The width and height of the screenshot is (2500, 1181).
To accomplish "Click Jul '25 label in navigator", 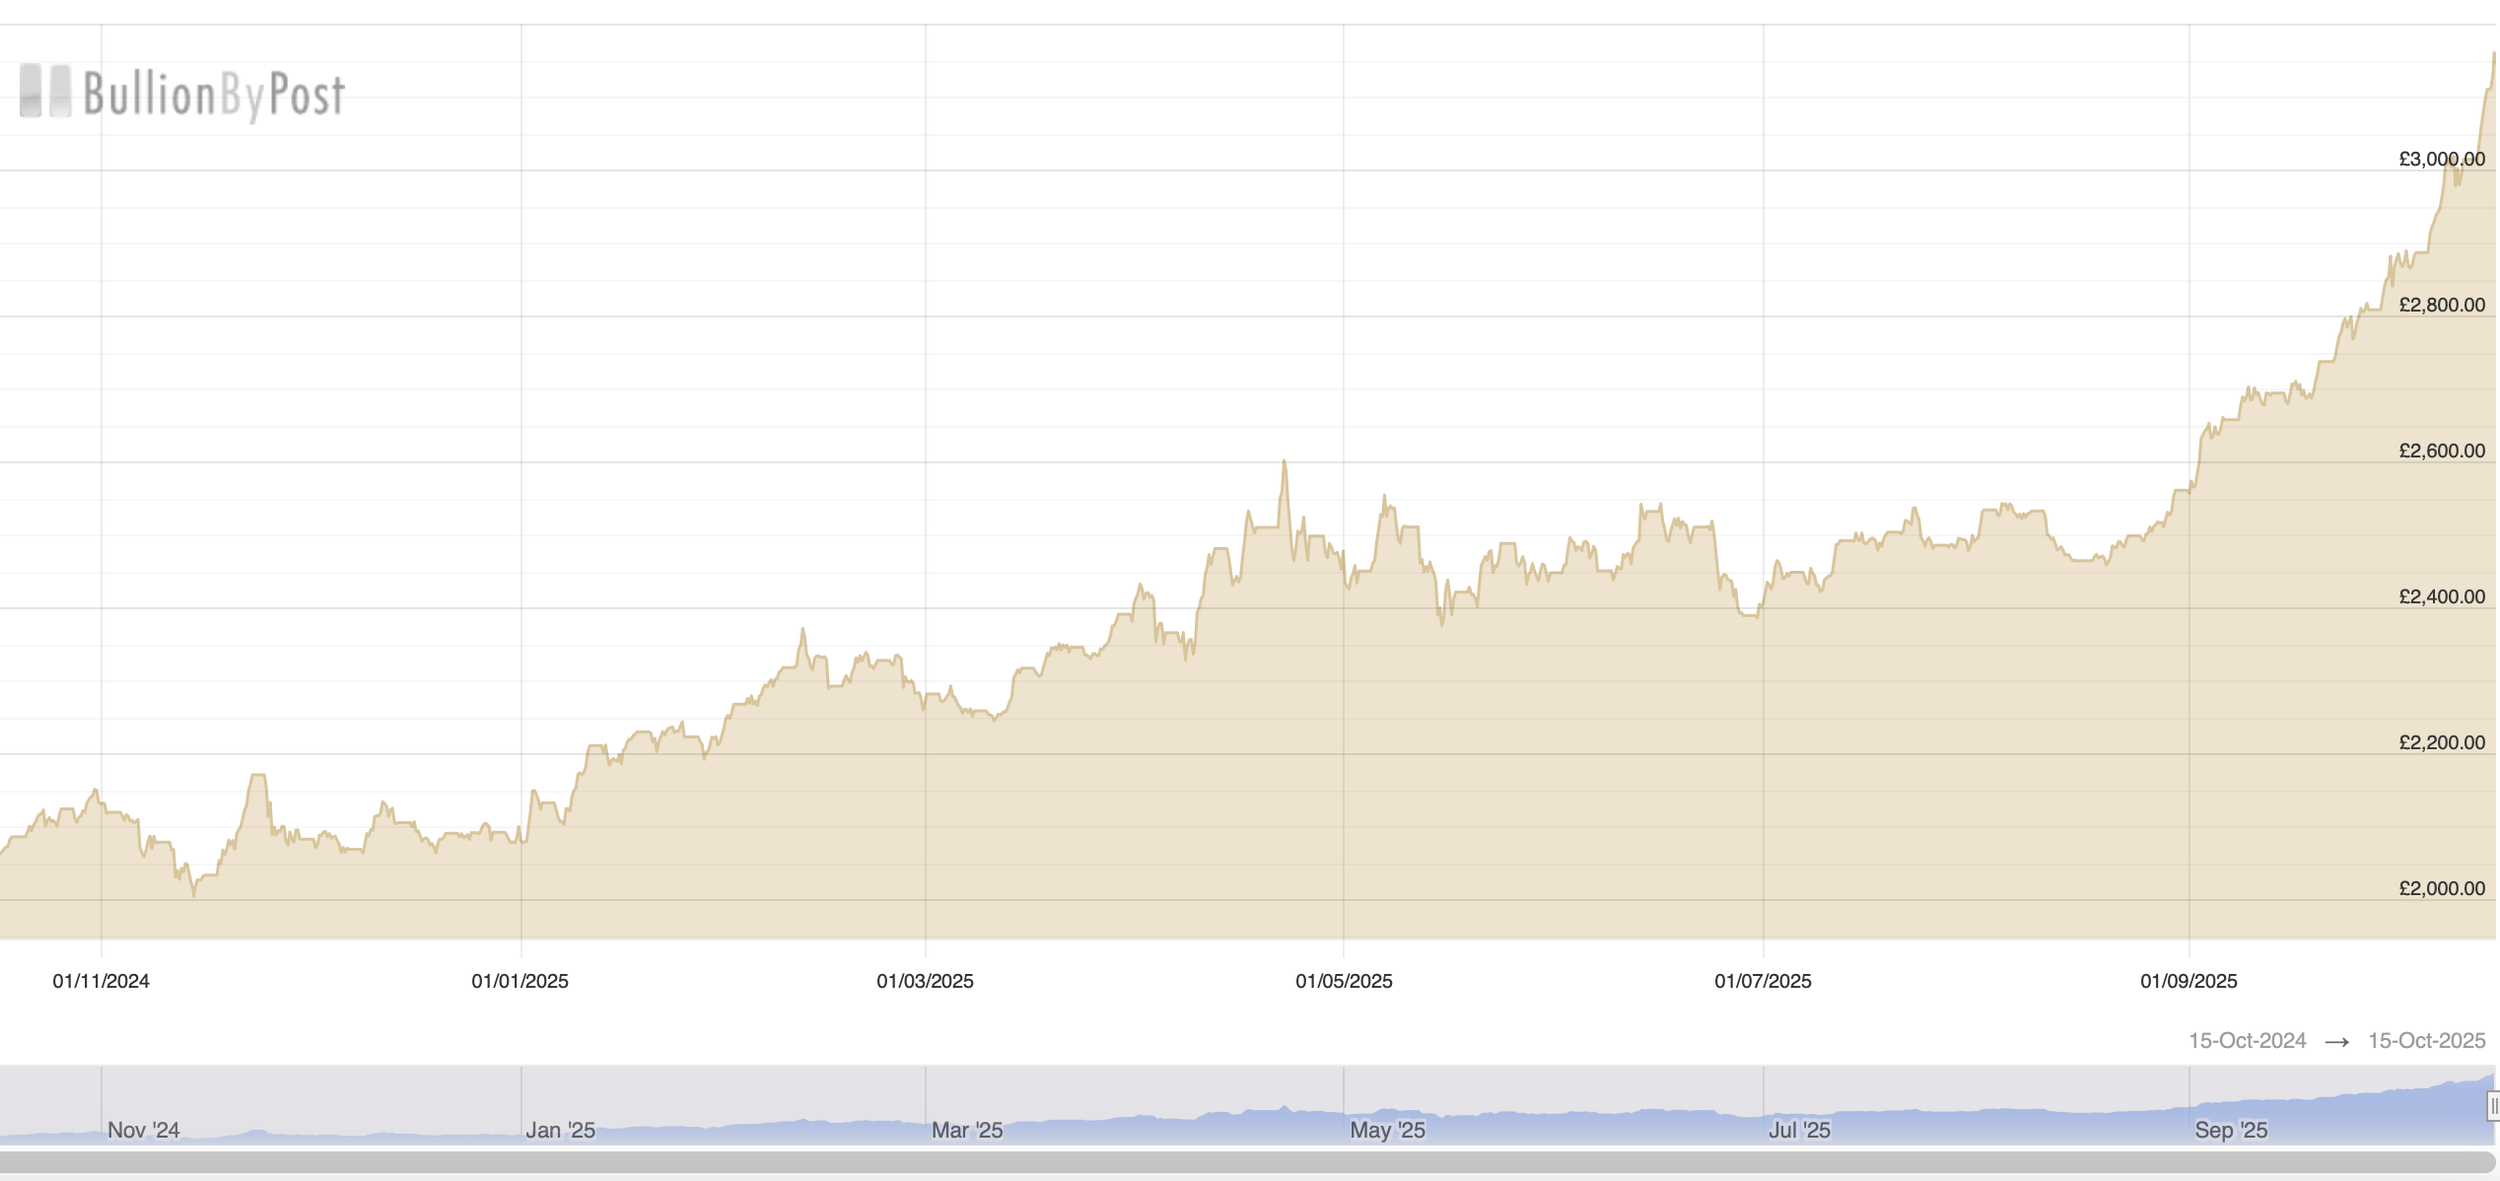I will coord(1799,1130).
